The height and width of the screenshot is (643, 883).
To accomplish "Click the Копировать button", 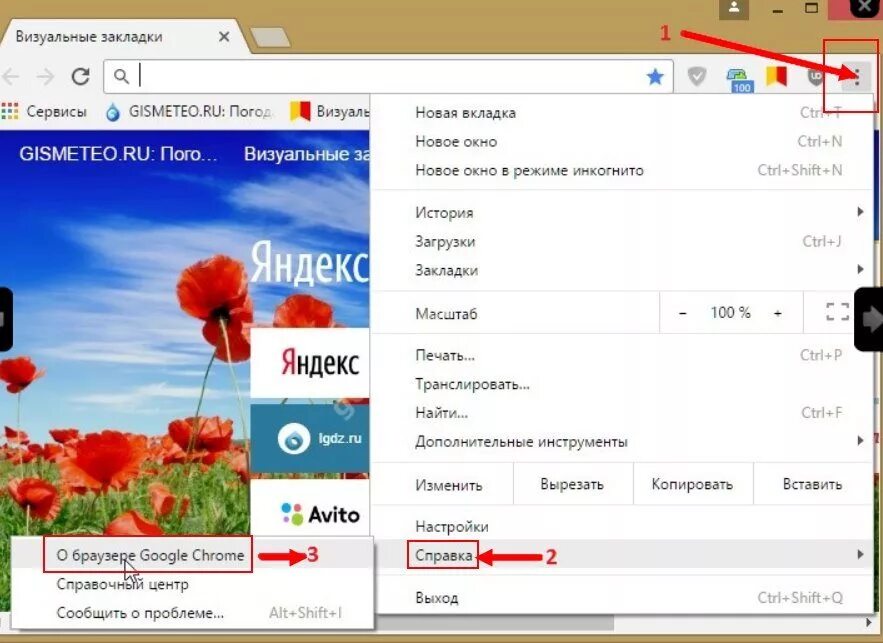I will pos(693,484).
